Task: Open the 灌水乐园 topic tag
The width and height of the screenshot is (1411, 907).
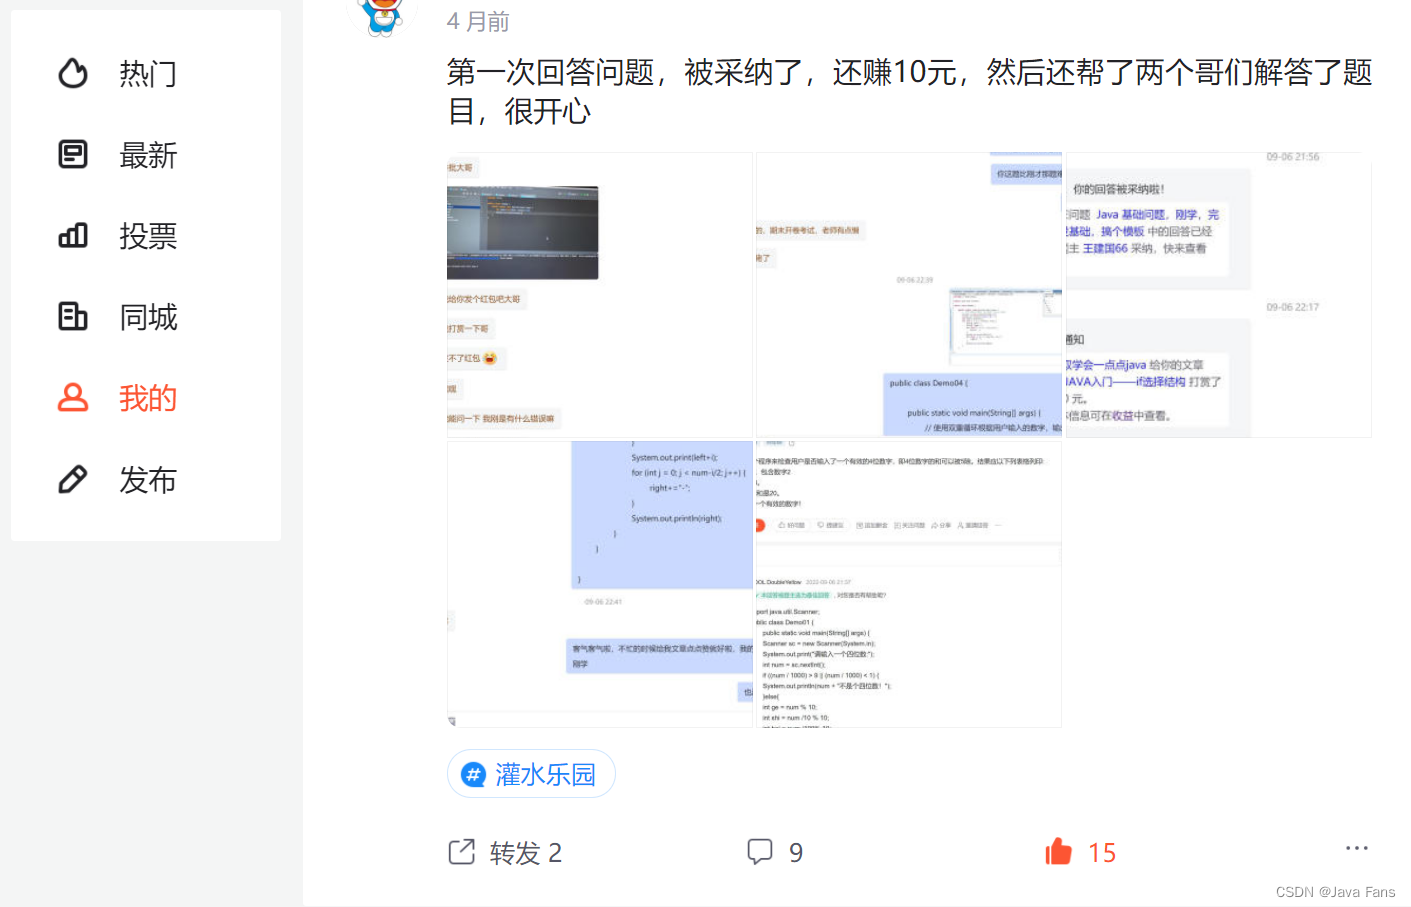Action: pyautogui.click(x=531, y=774)
